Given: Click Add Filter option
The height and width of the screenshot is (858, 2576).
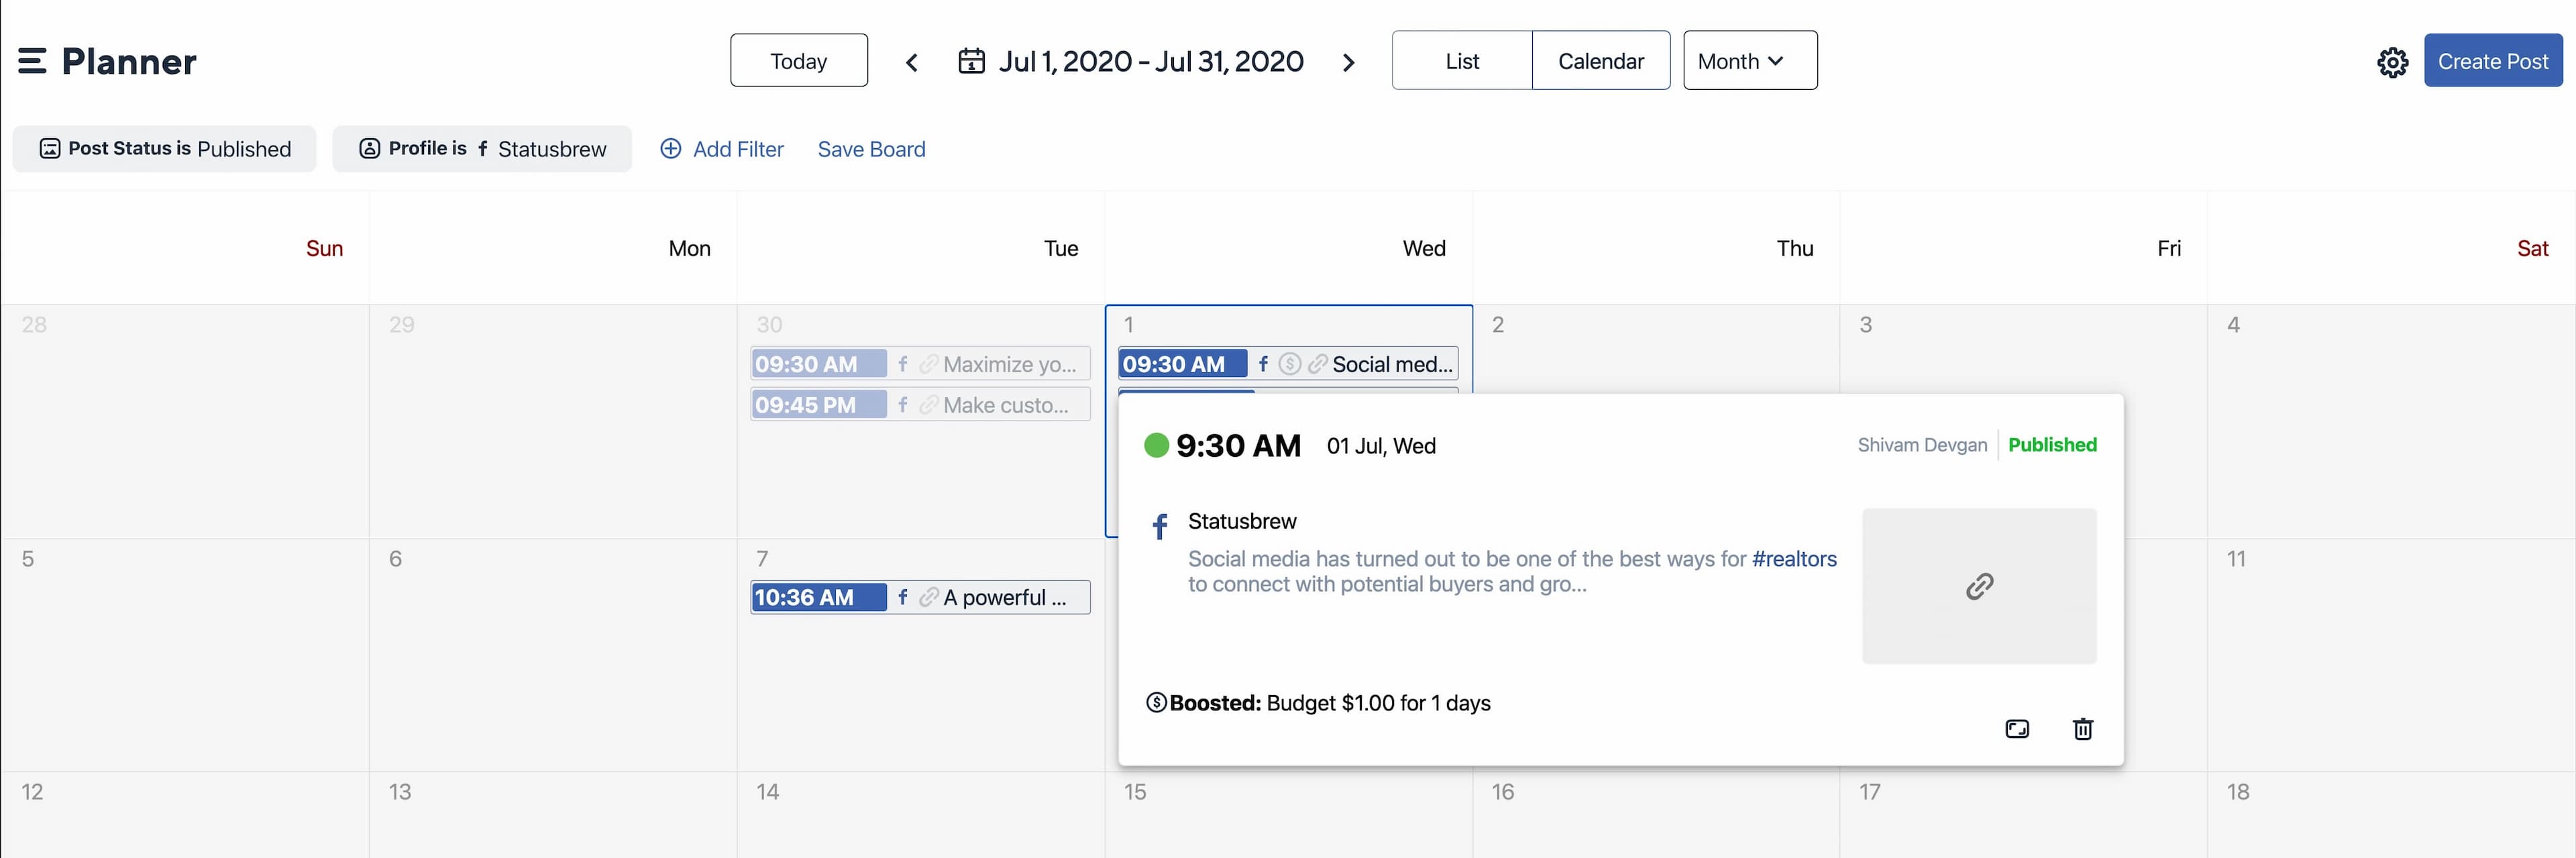Looking at the screenshot, I should tap(720, 148).
